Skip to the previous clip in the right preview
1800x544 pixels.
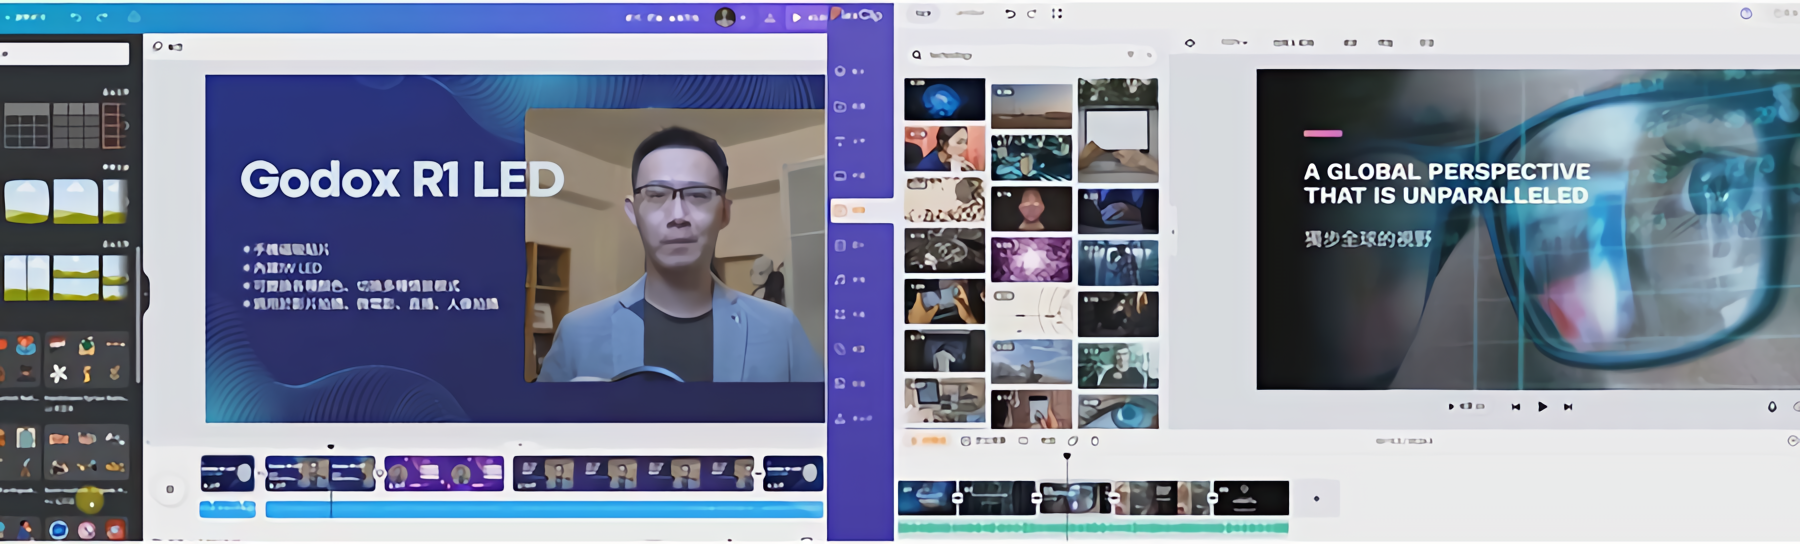pos(1516,407)
